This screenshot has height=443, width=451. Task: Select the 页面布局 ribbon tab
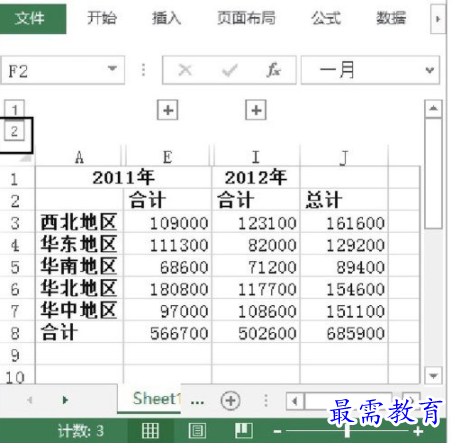tap(246, 18)
